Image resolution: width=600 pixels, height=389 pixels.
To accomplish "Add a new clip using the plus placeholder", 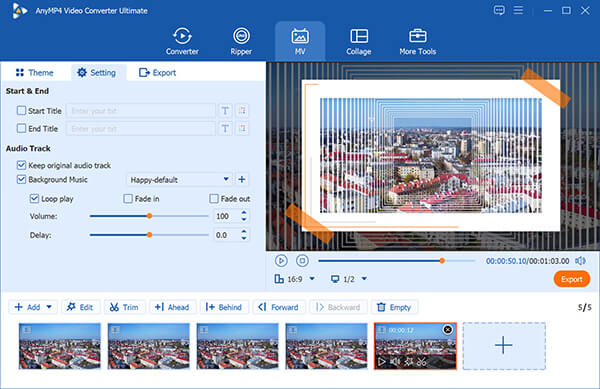I will click(x=504, y=346).
